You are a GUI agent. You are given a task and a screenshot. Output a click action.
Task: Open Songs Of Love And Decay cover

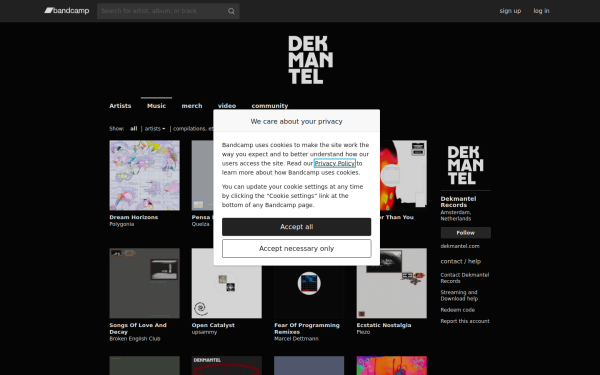144,283
